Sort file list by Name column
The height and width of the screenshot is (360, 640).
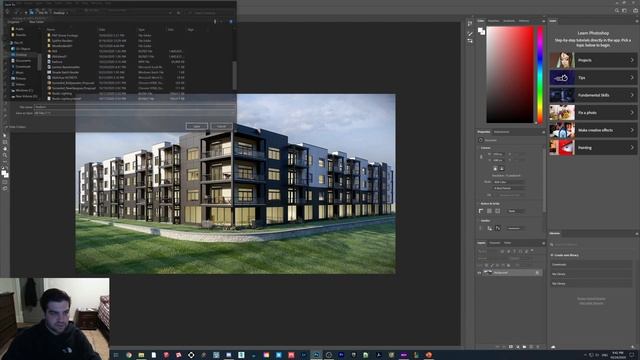(x=51, y=30)
